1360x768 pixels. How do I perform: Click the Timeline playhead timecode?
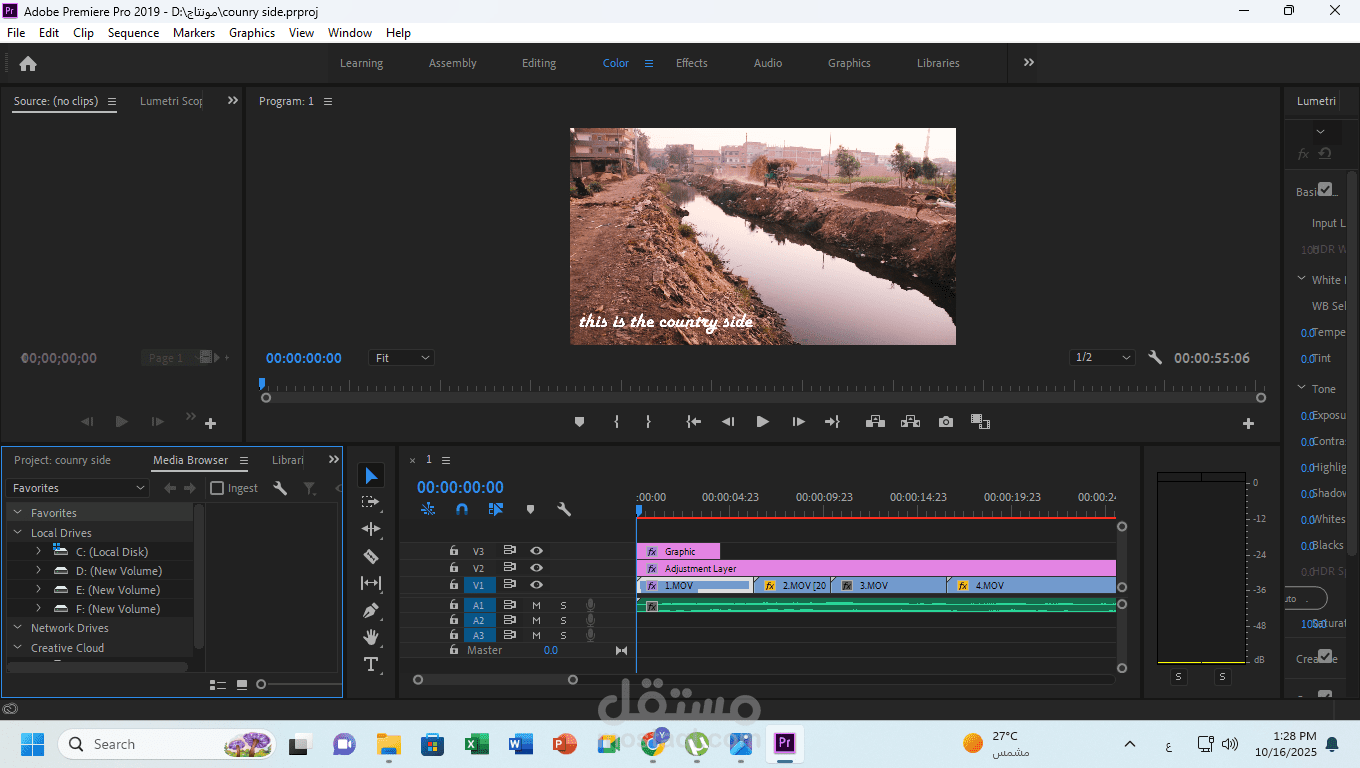460,487
